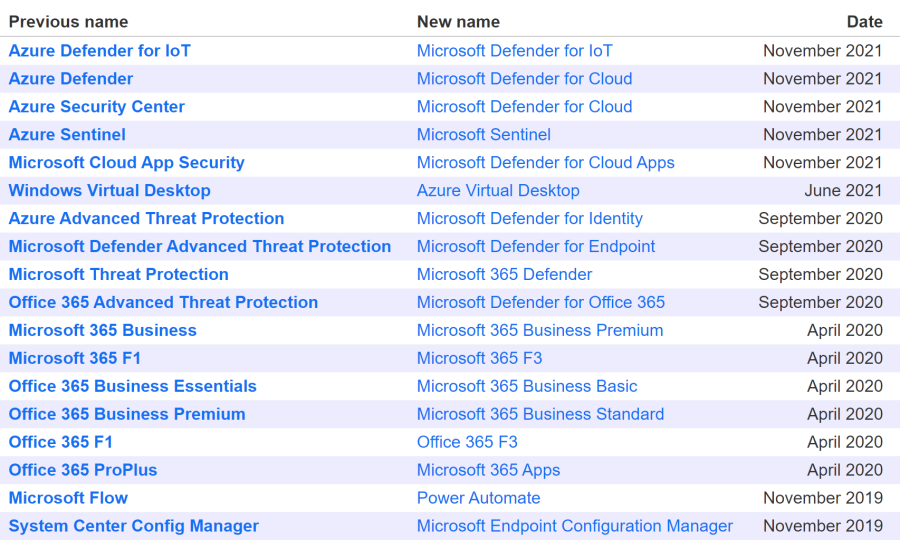Select April 2020 in Microsoft 365 F1 row

click(845, 359)
